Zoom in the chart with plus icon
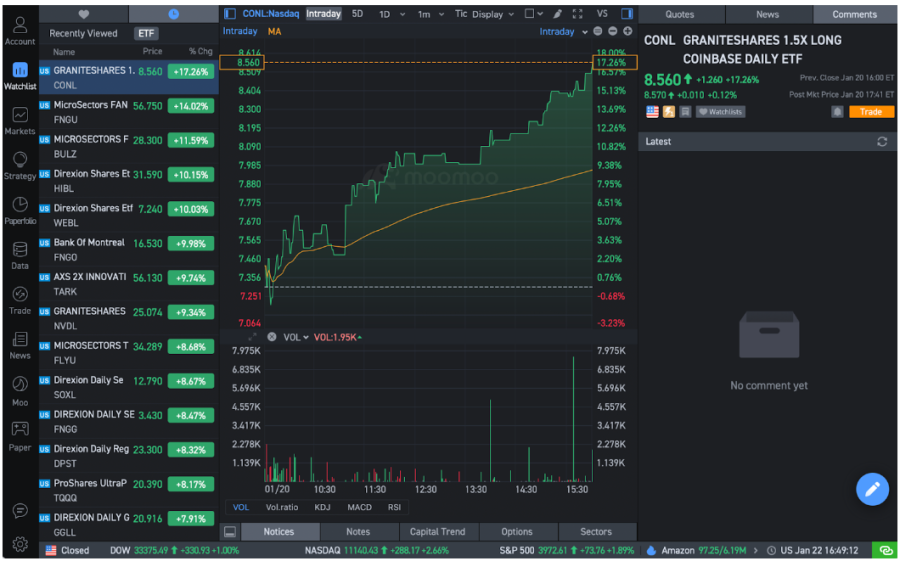Screen dimensions: 900x561 click(x=627, y=32)
